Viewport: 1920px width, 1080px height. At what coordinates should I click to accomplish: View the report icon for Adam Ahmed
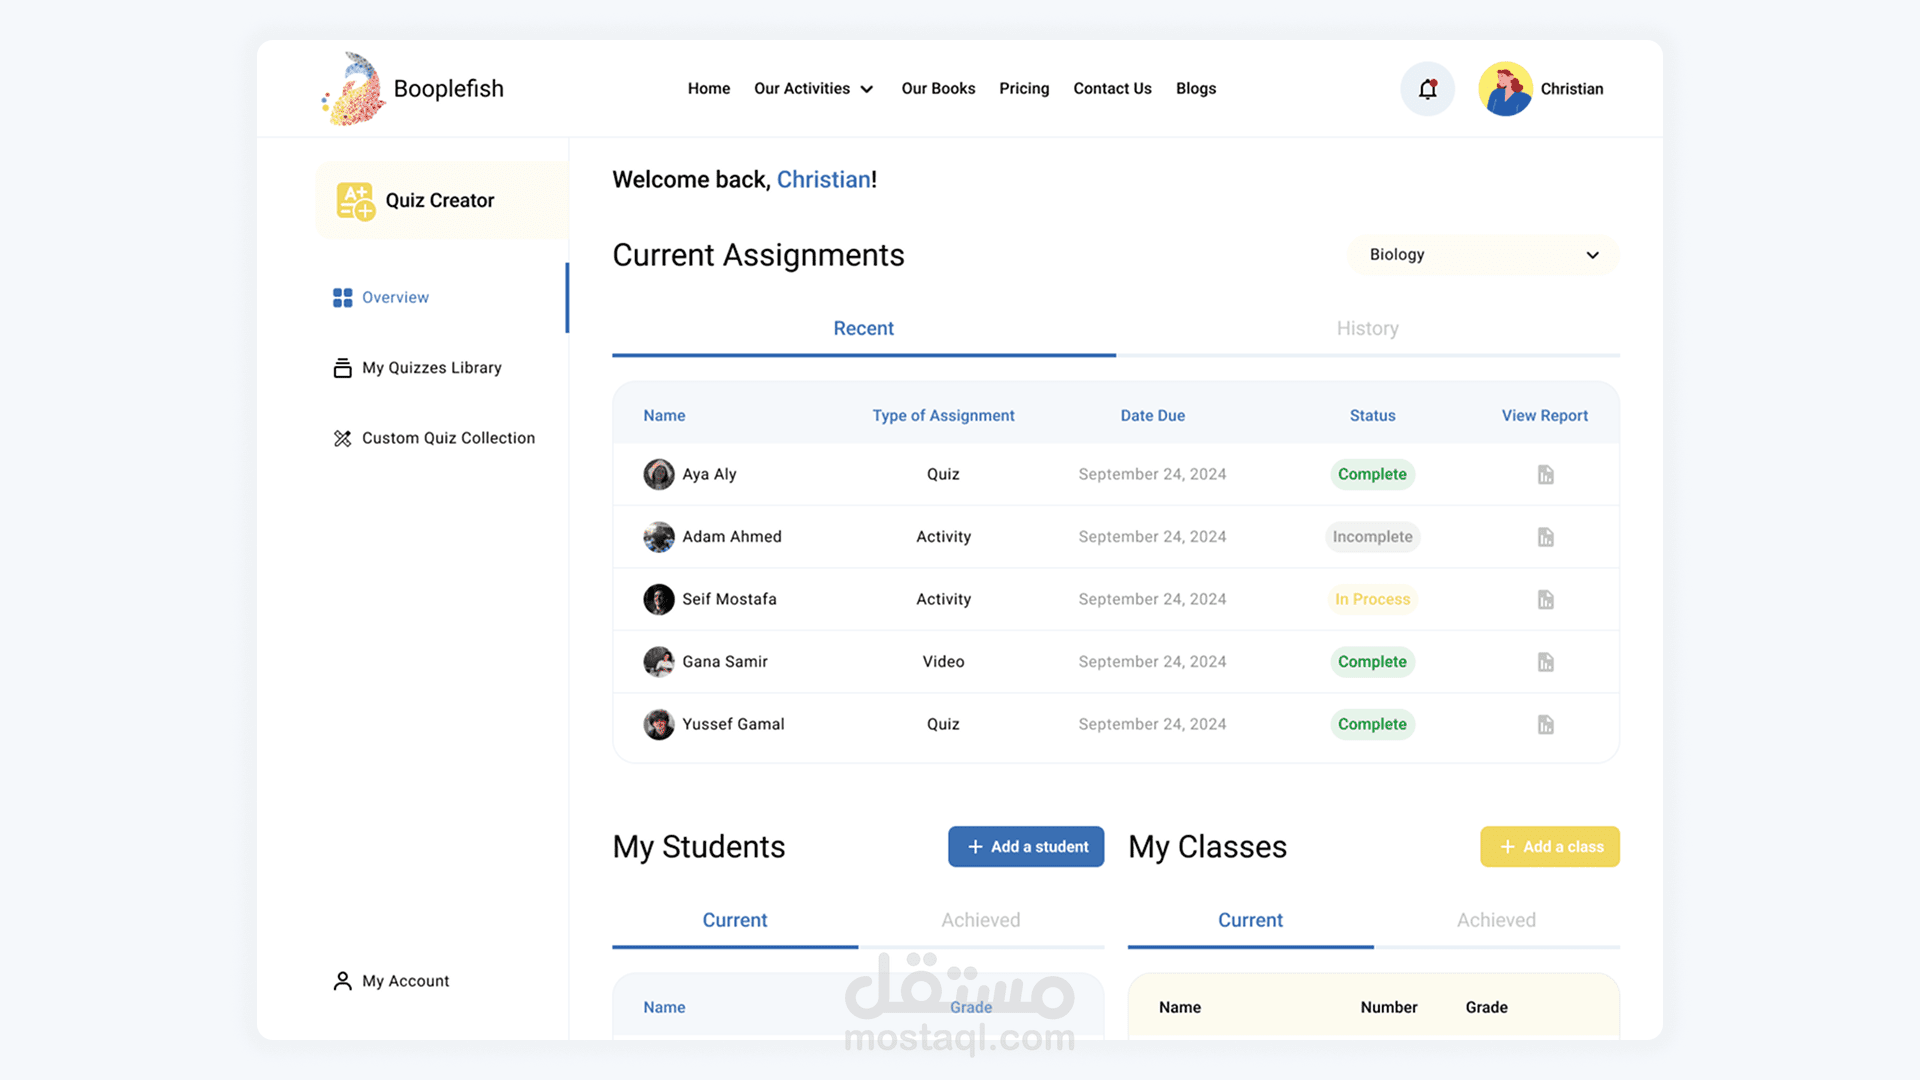pos(1545,537)
